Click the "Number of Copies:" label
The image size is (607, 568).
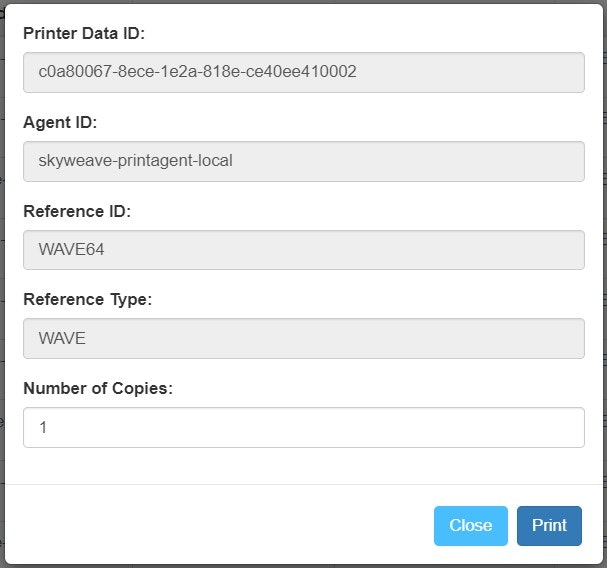pos(98,388)
